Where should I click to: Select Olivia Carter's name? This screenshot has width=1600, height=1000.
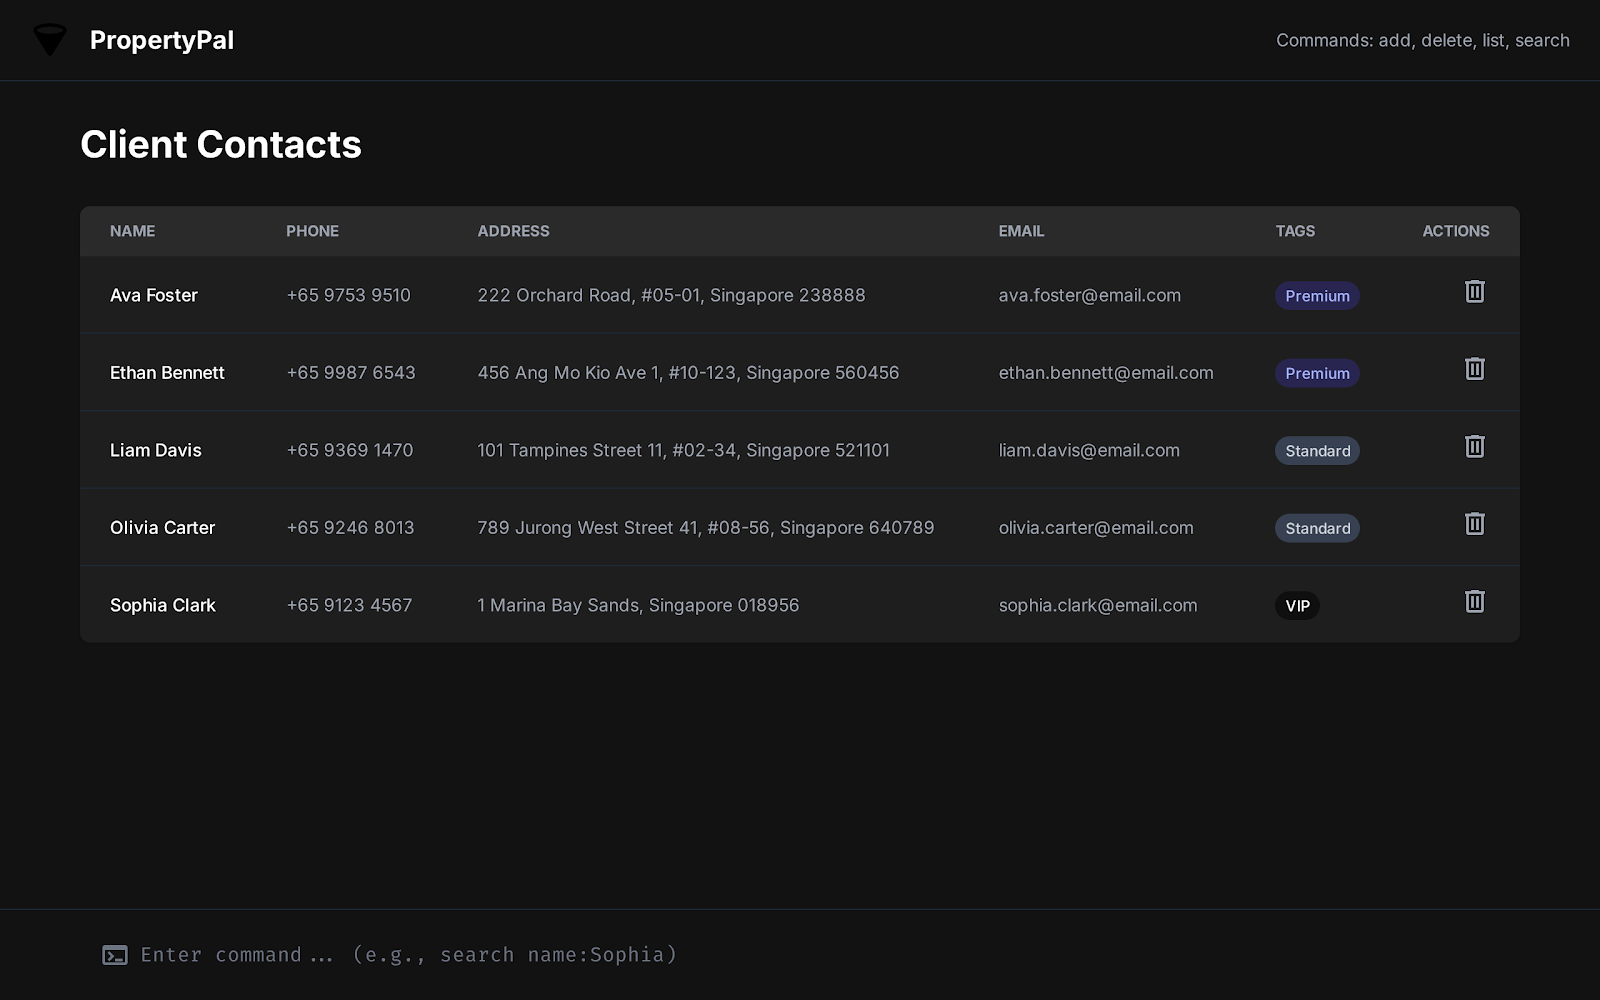pos(162,528)
